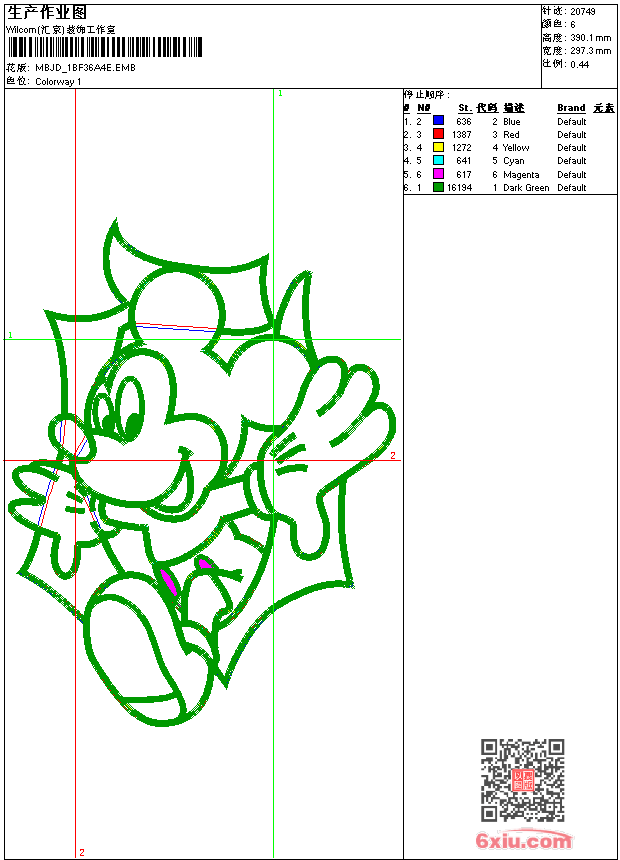
Task: Click stitch count 16194 in table
Action: [459, 188]
